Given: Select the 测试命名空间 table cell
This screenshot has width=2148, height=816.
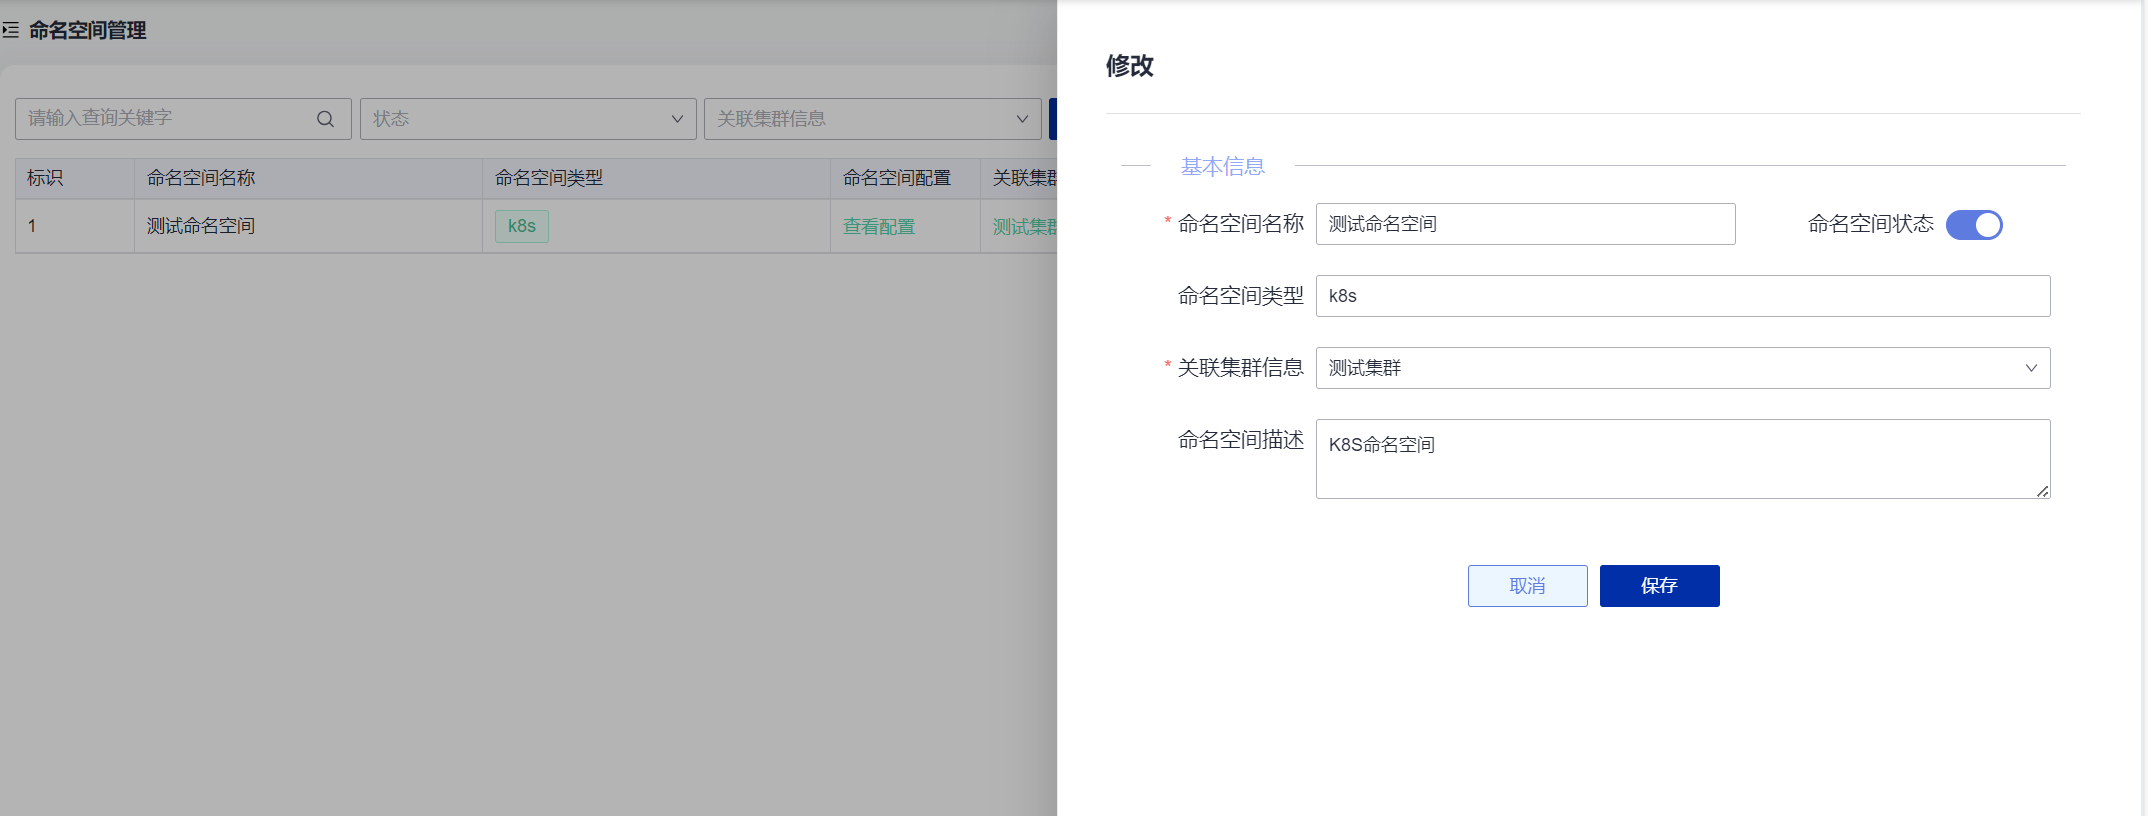Looking at the screenshot, I should pyautogui.click(x=308, y=226).
